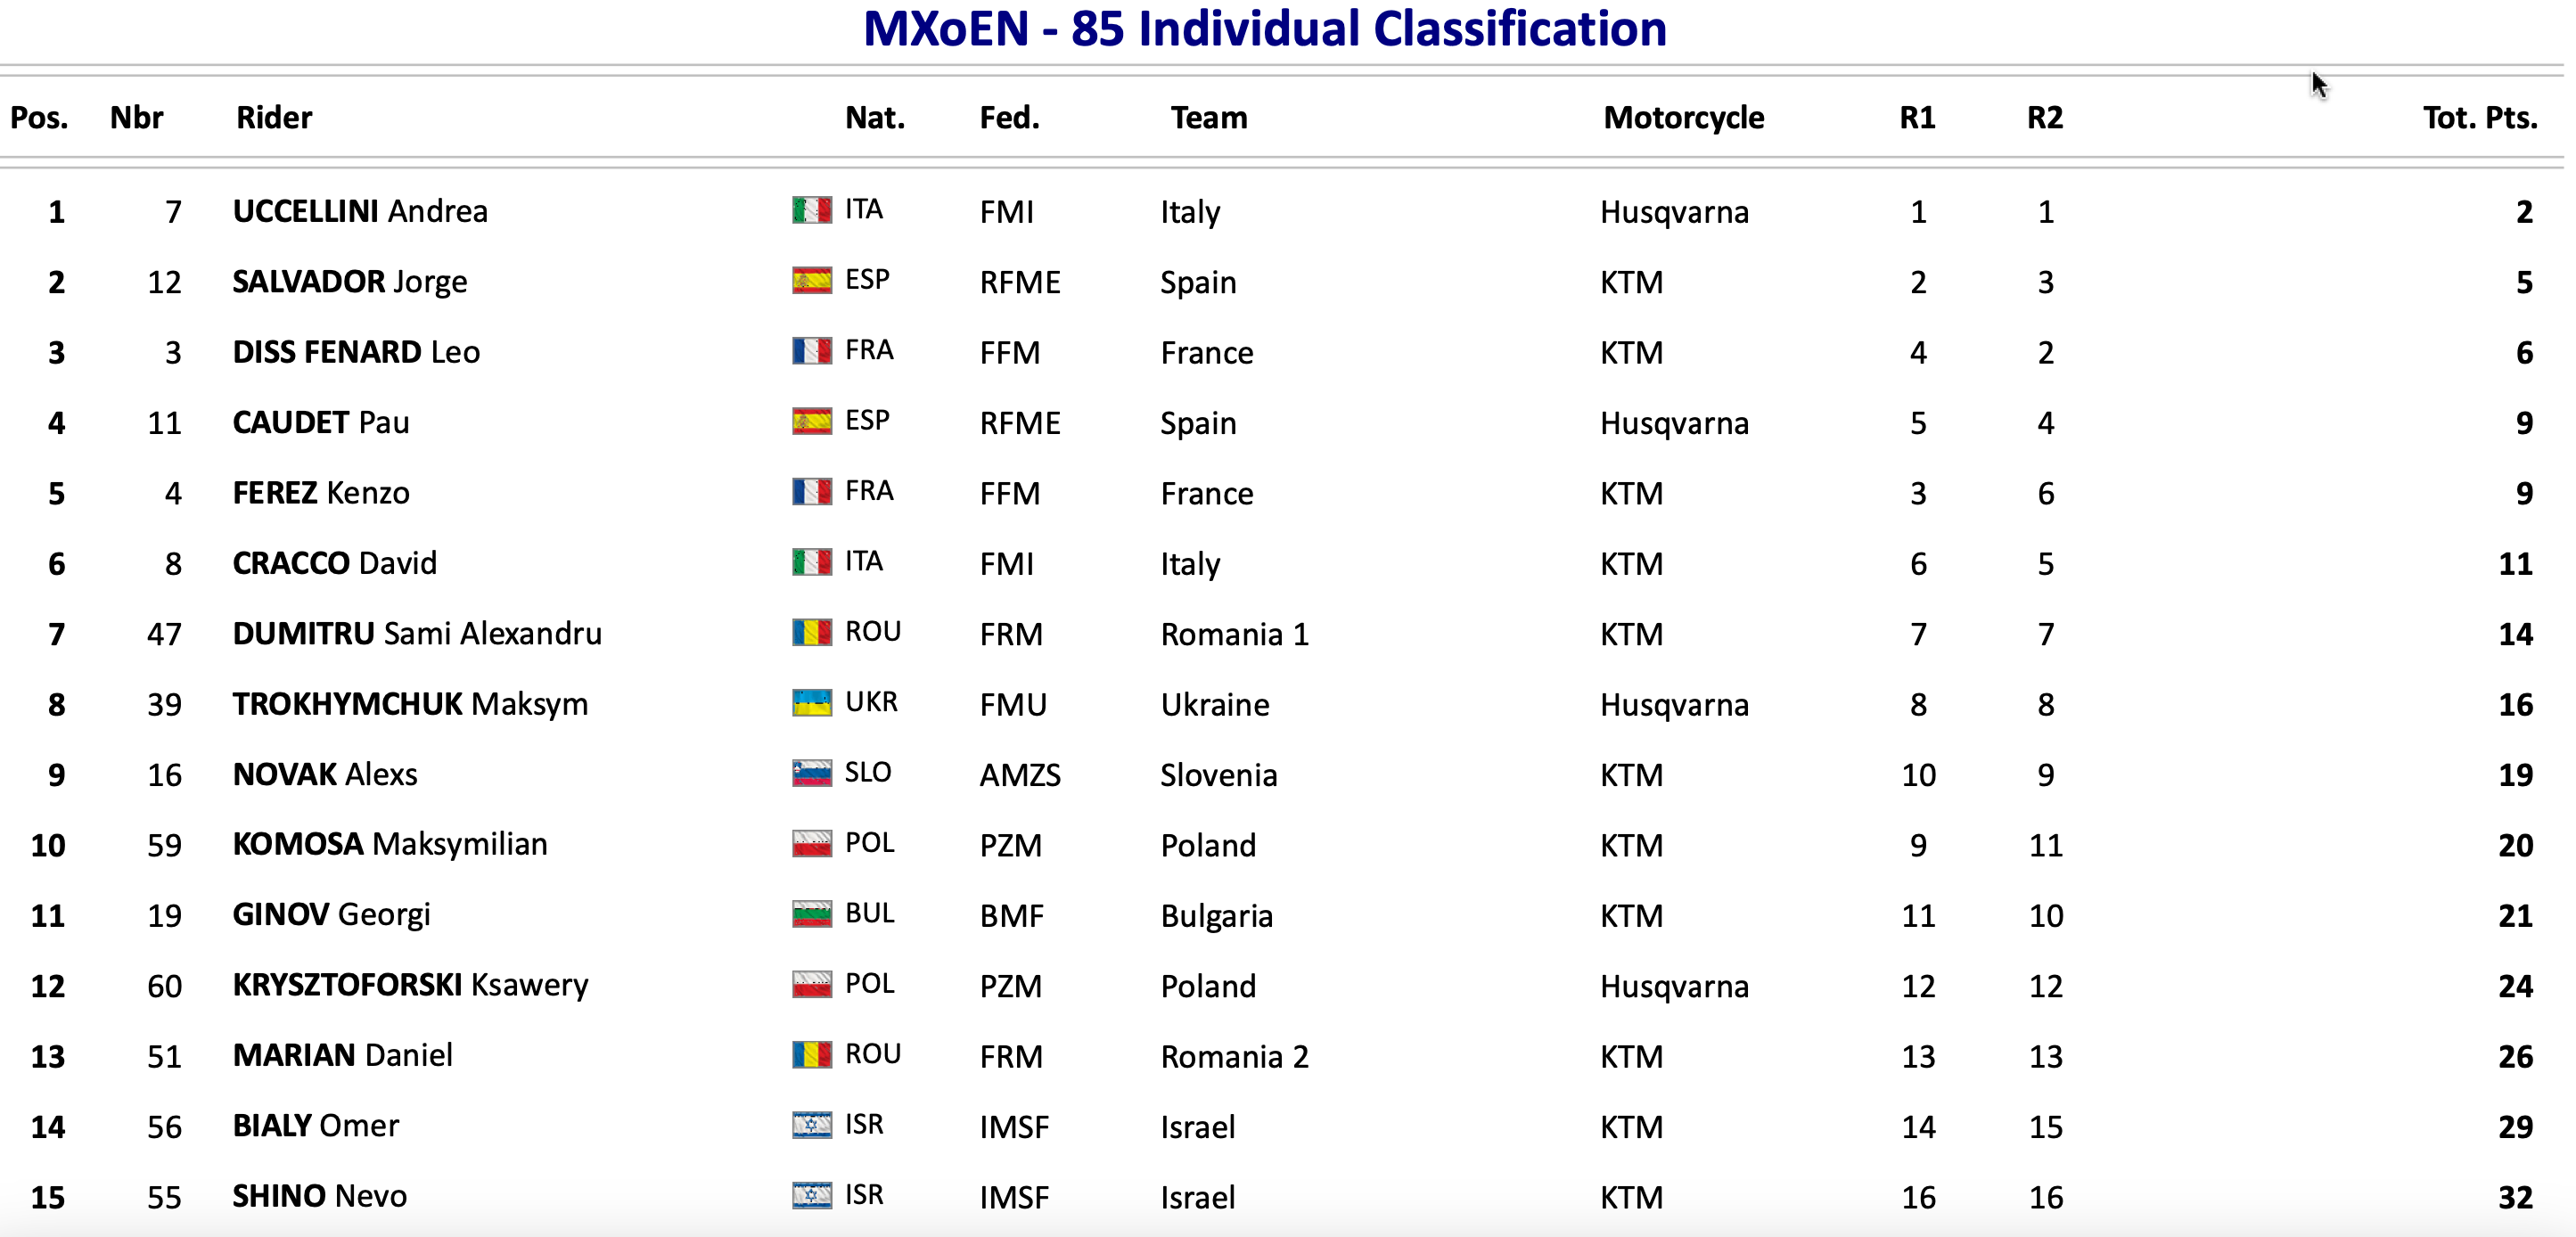Click the rider name FEREZ Kenzo
The width and height of the screenshot is (2576, 1237).
click(x=321, y=493)
